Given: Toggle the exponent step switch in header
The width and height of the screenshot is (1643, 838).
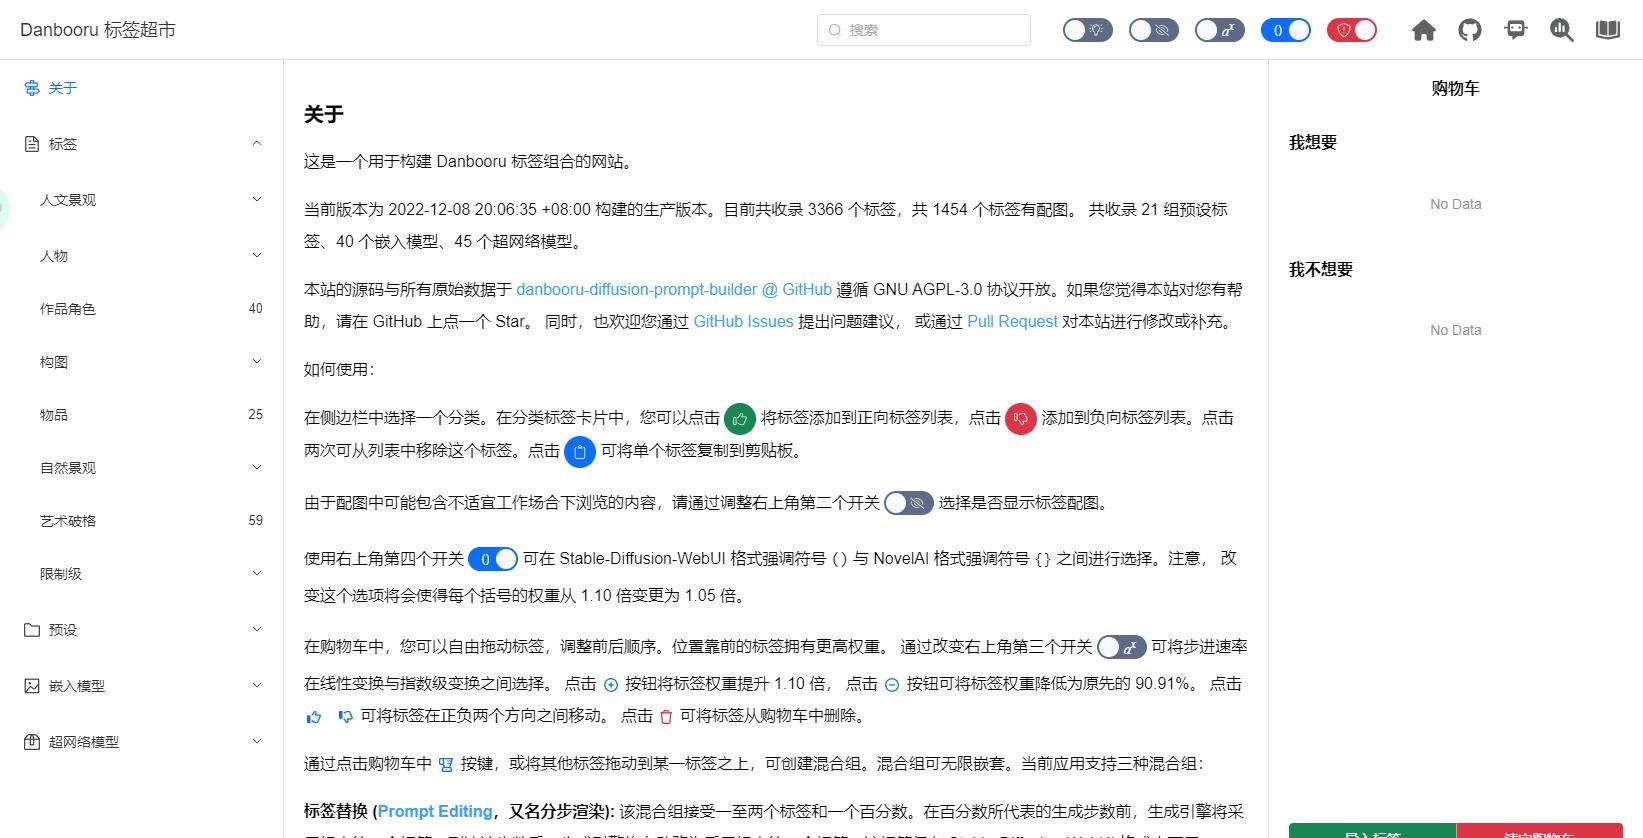Looking at the screenshot, I should 1220,30.
